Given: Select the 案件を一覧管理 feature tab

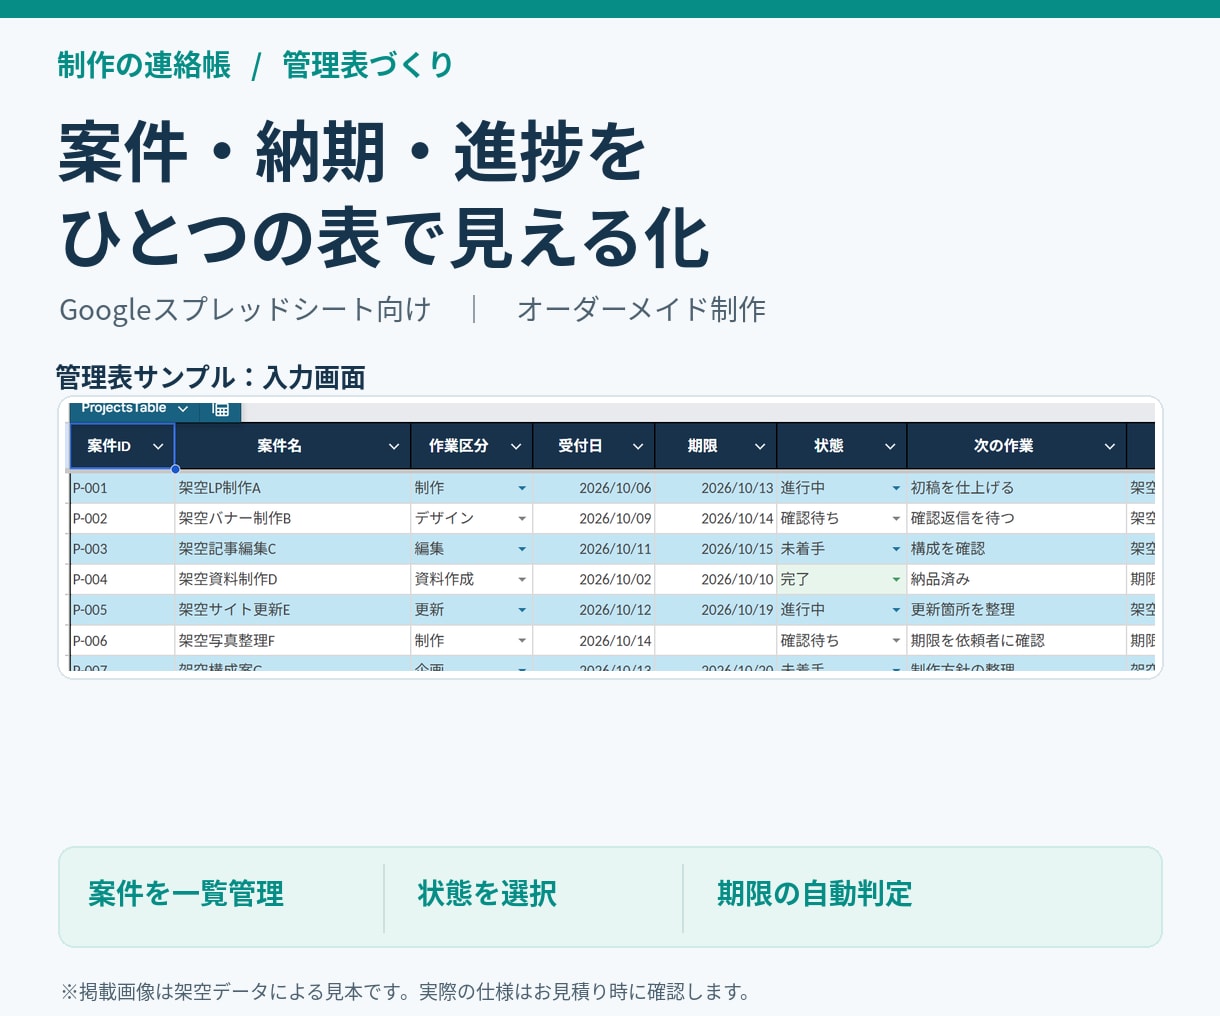Looking at the screenshot, I should coord(186,893).
